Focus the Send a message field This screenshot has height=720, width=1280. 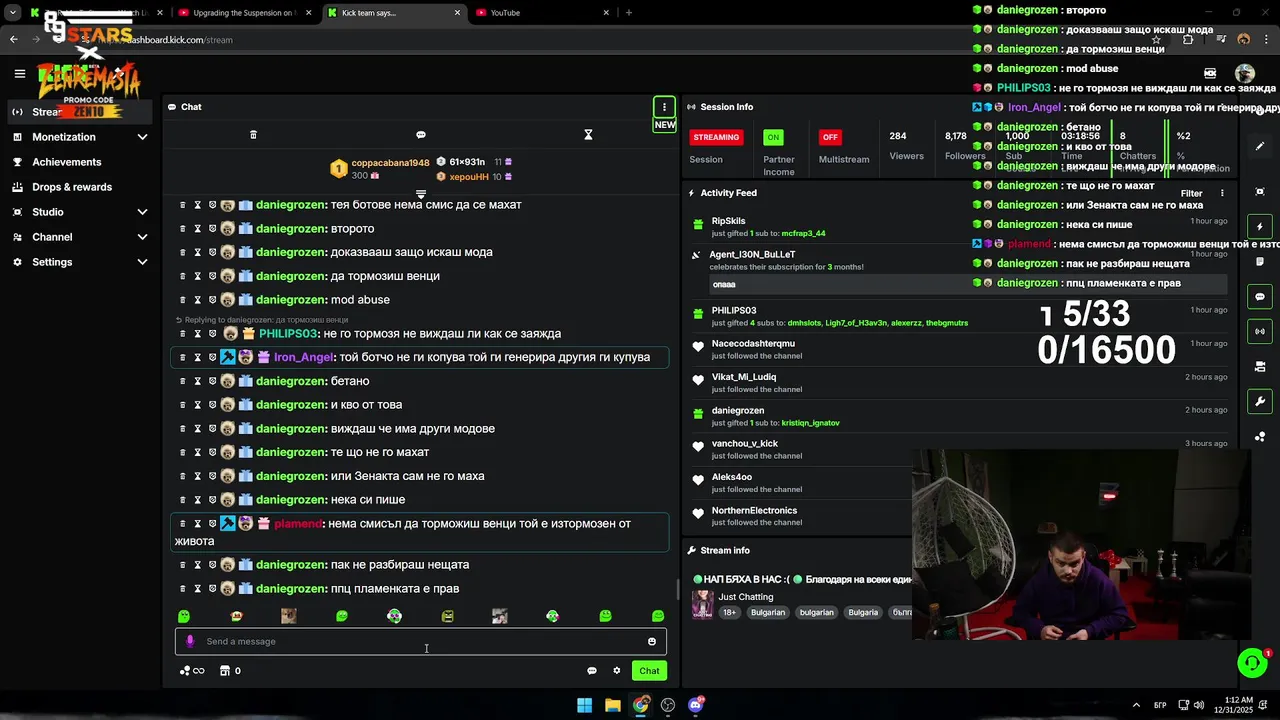421,642
